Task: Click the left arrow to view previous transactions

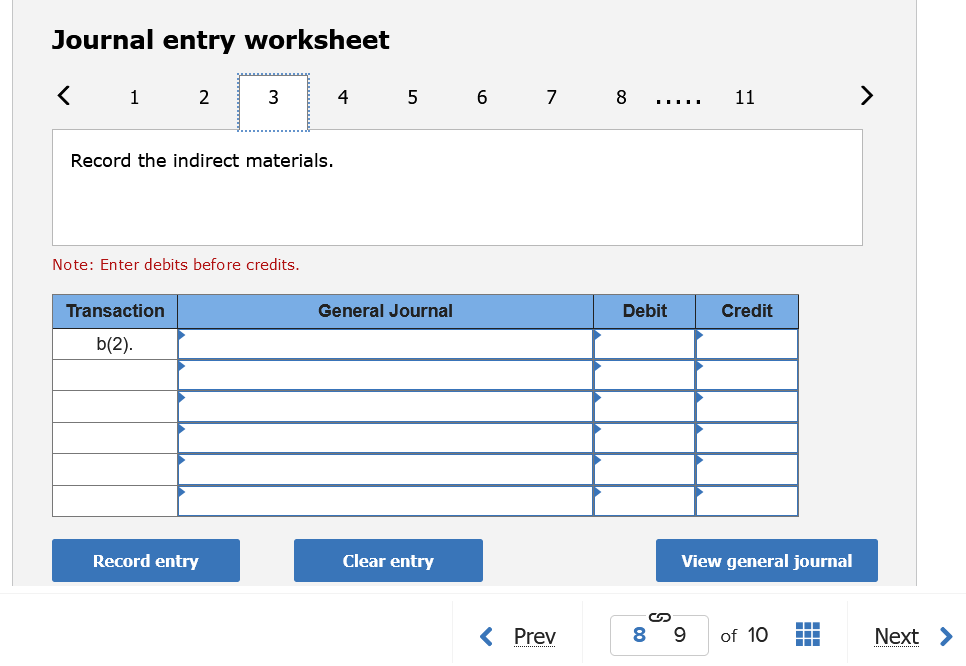Action: coord(63,95)
